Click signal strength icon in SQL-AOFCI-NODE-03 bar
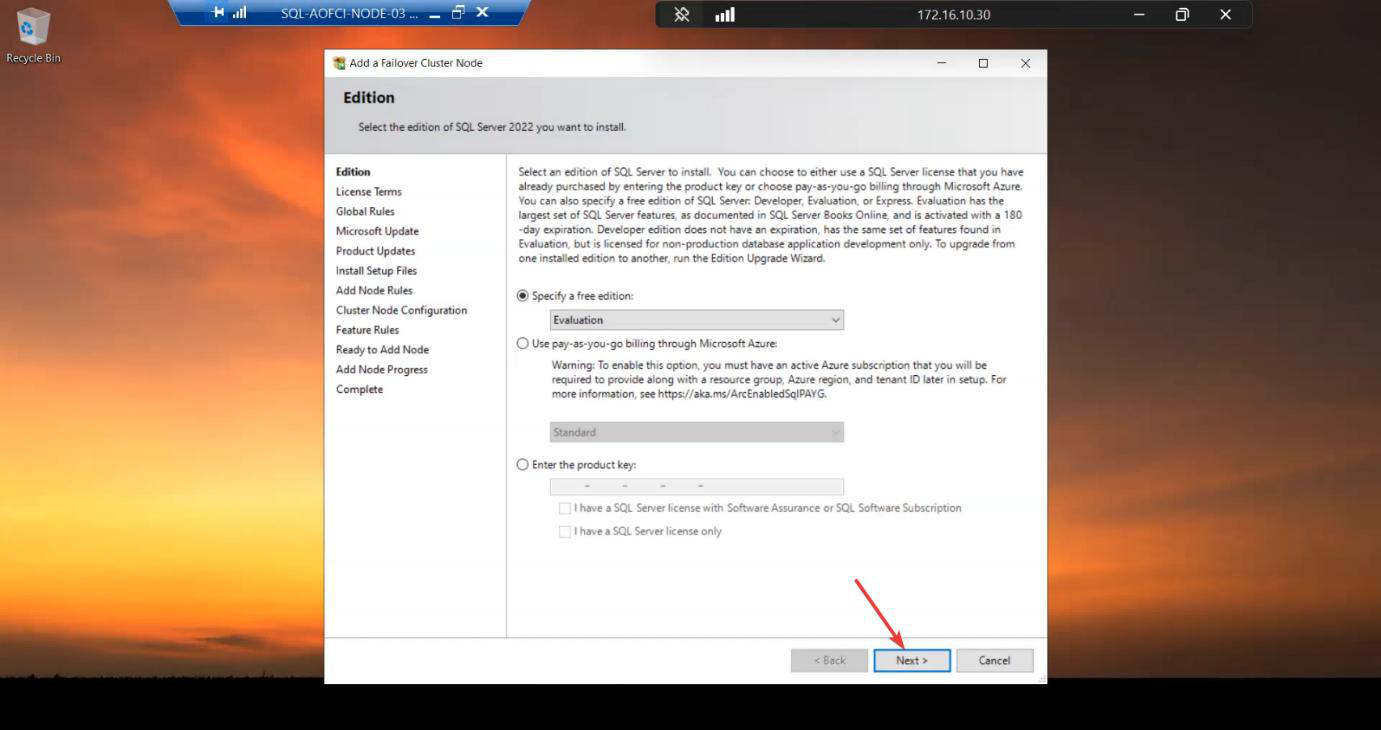Viewport: 1381px width, 730px height. click(x=239, y=13)
